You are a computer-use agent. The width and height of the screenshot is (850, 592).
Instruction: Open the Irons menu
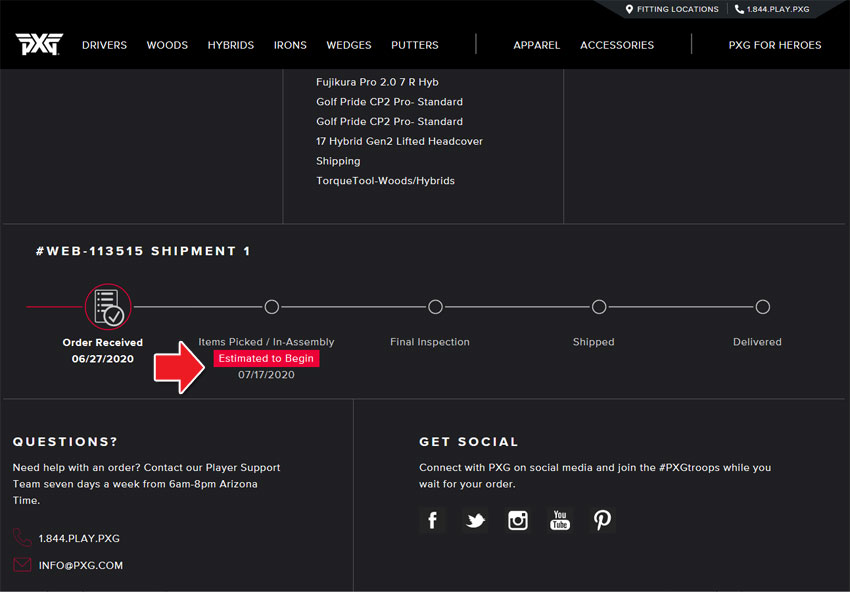tap(290, 45)
